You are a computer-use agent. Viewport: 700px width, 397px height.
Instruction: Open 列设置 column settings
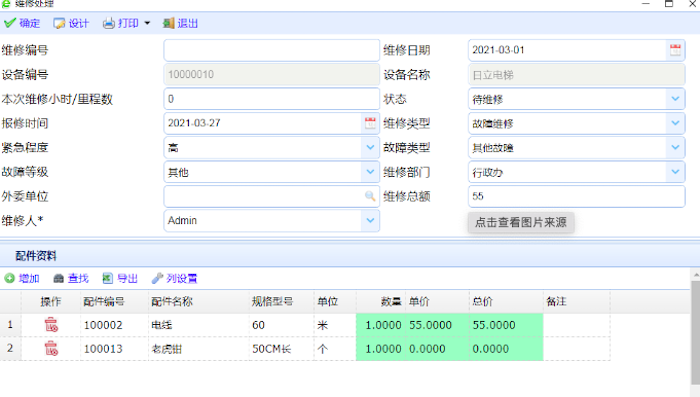pos(175,279)
